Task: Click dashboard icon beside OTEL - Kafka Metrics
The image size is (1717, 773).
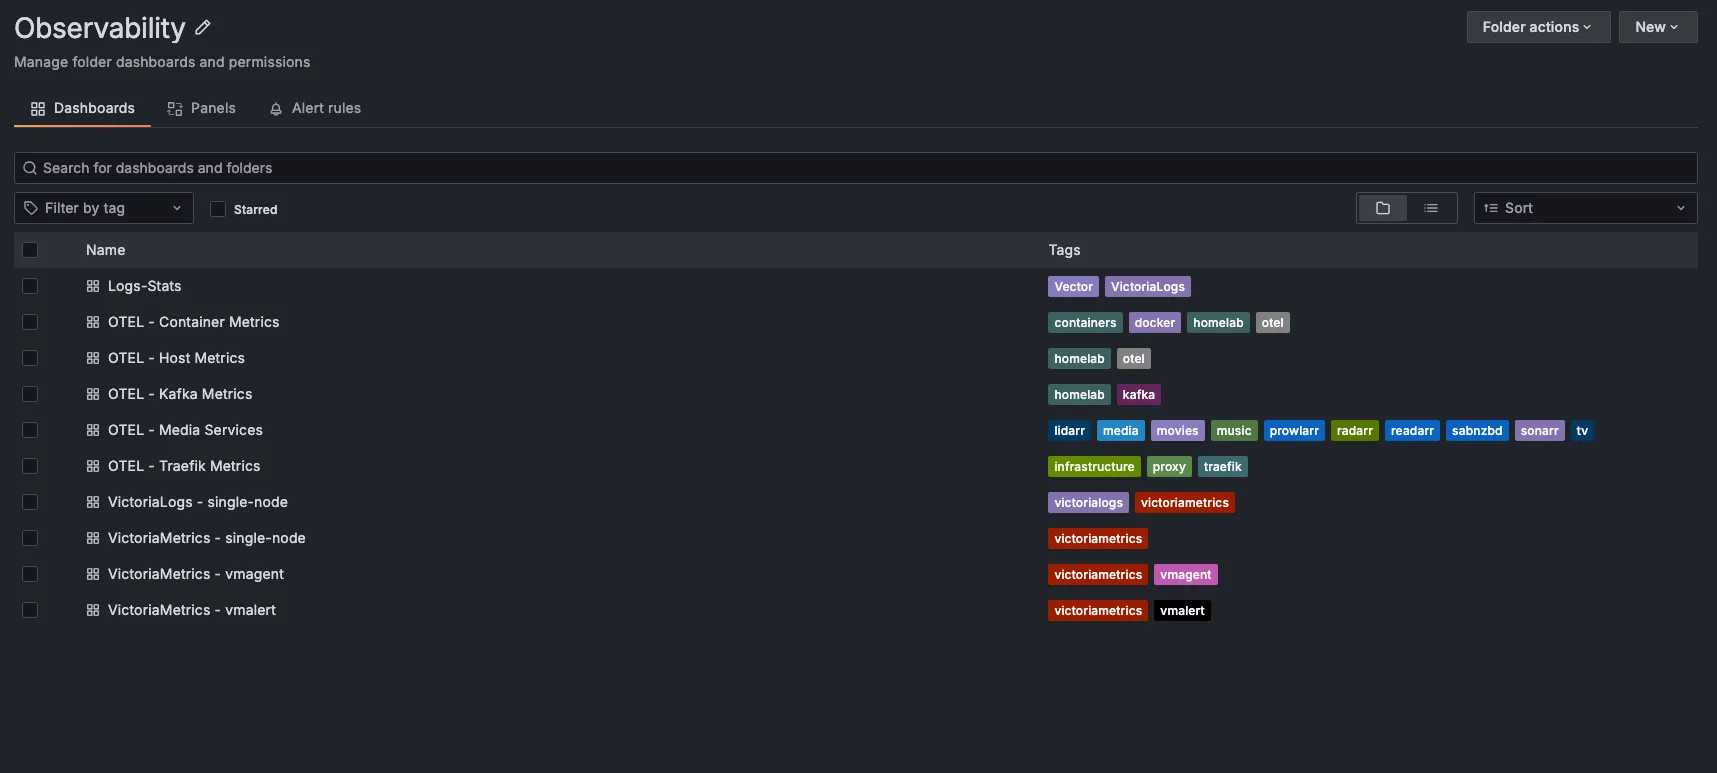Action: tap(93, 394)
